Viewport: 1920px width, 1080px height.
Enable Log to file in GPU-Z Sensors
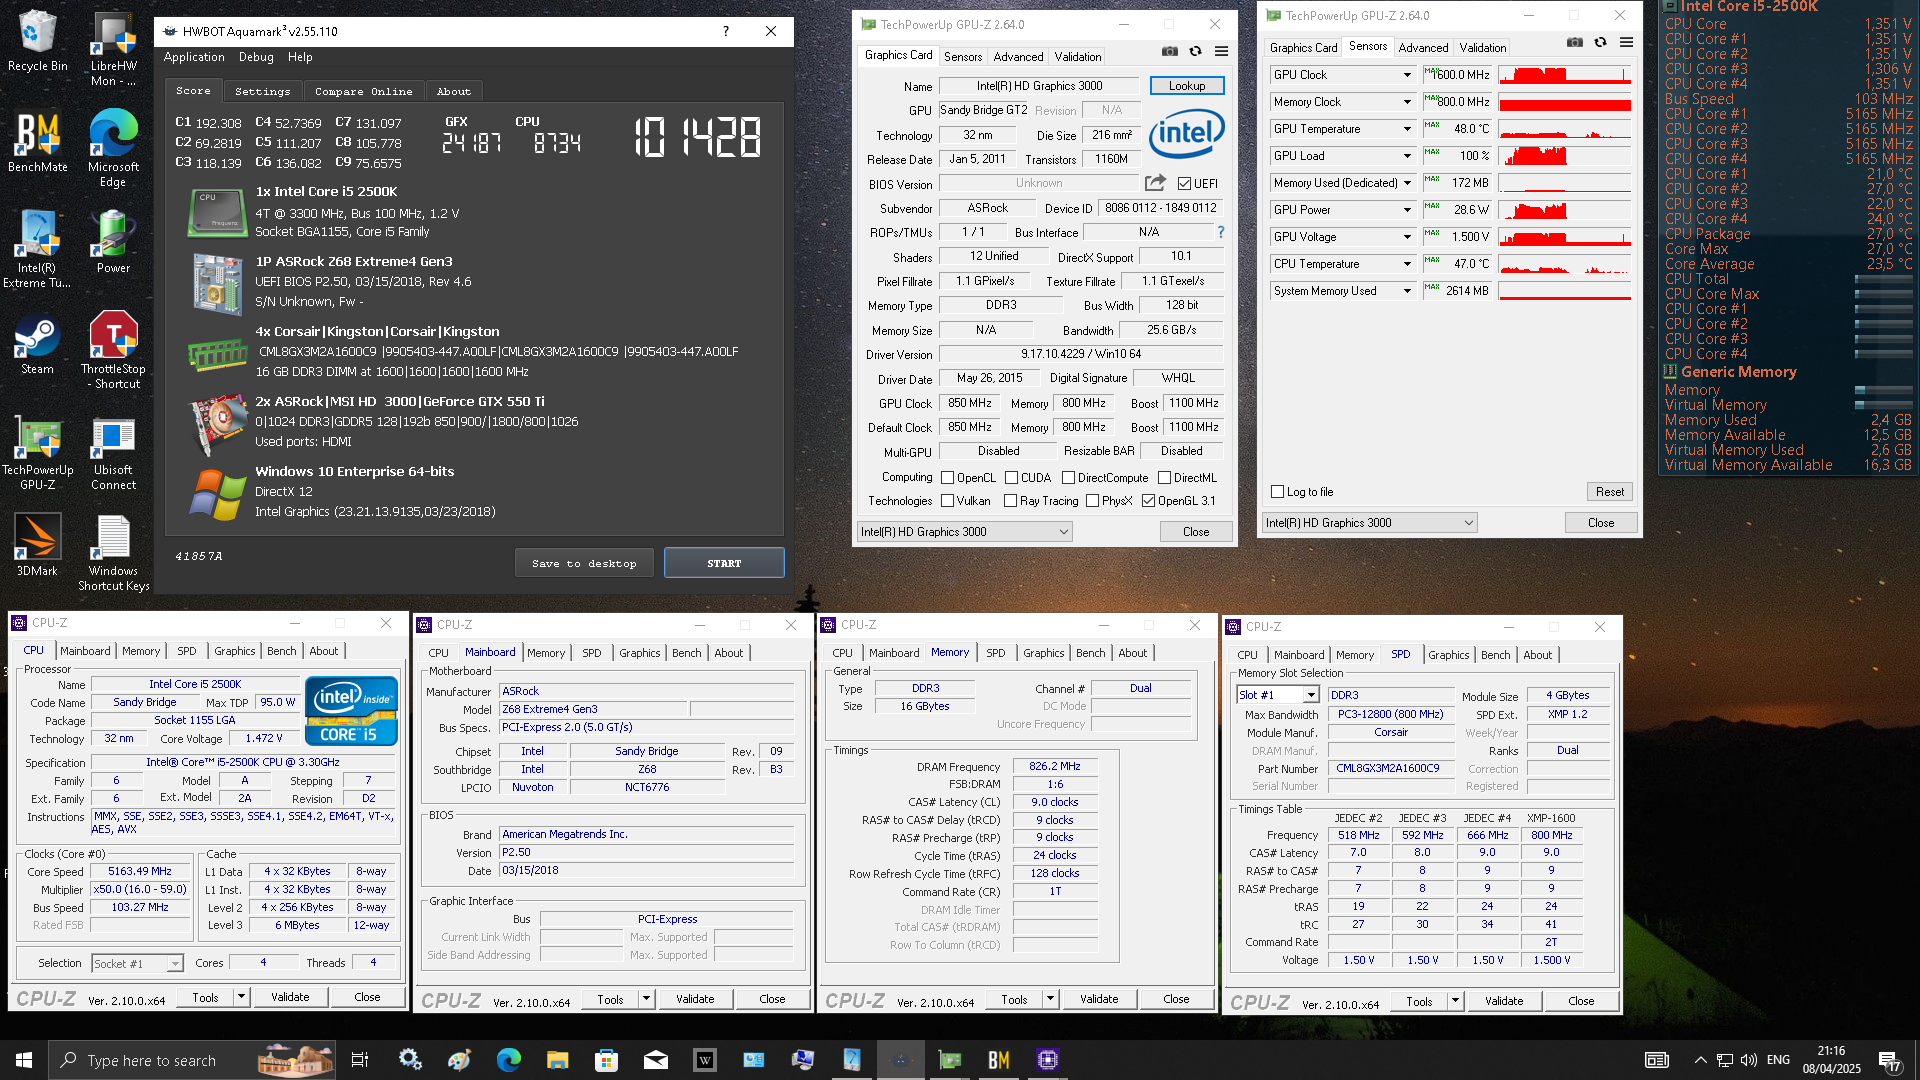click(1277, 492)
